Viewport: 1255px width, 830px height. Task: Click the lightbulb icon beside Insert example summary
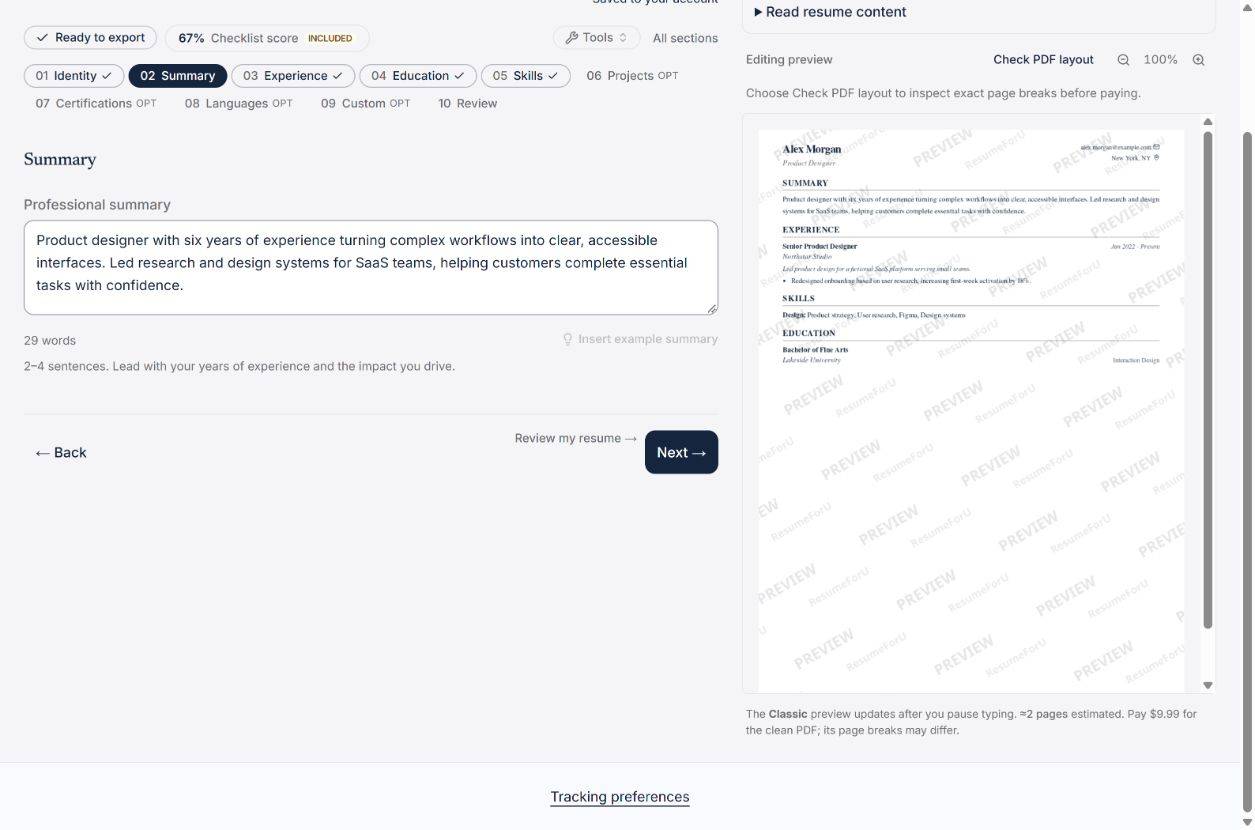(568, 339)
